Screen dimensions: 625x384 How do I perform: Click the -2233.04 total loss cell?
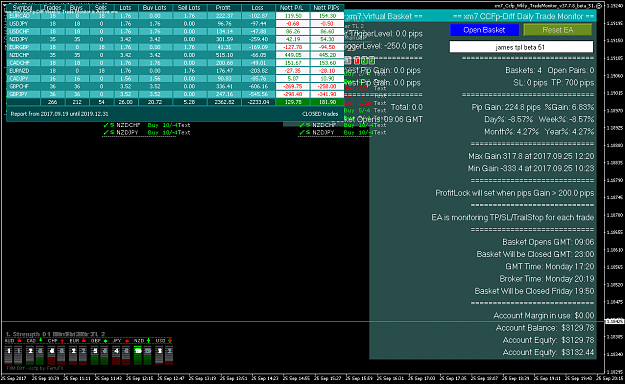pyautogui.click(x=258, y=102)
